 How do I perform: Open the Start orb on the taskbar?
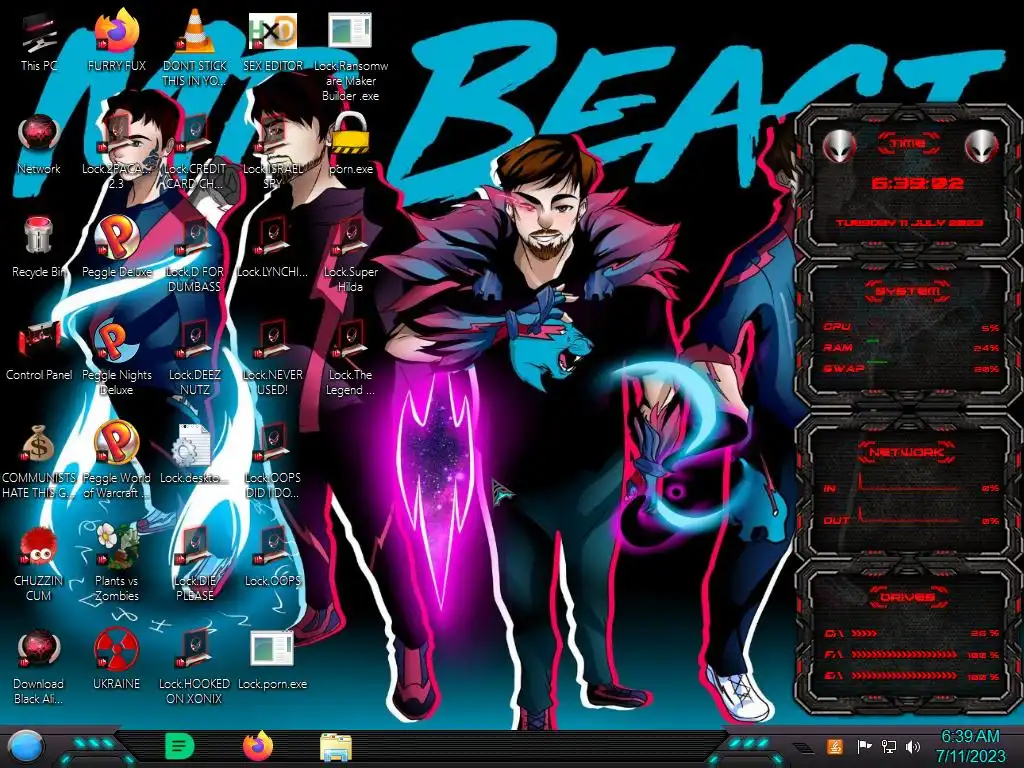point(26,748)
